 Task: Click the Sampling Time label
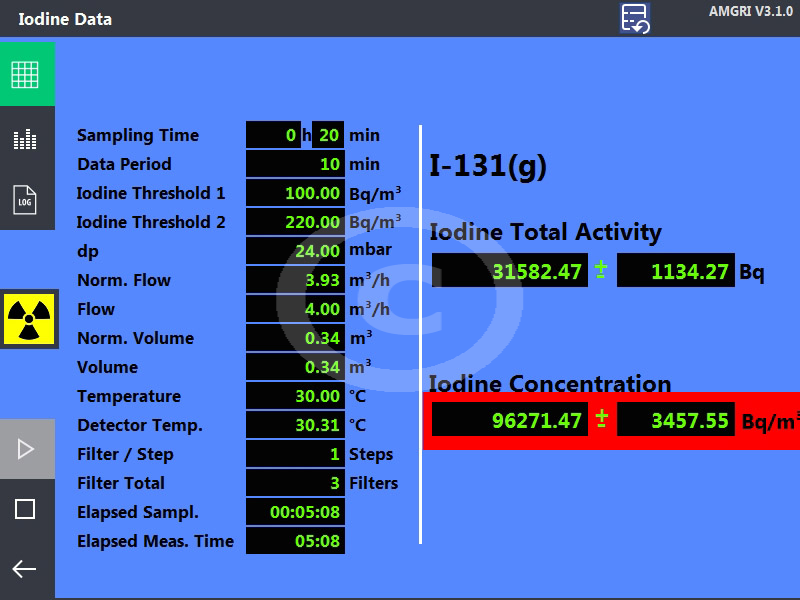[x=138, y=135]
